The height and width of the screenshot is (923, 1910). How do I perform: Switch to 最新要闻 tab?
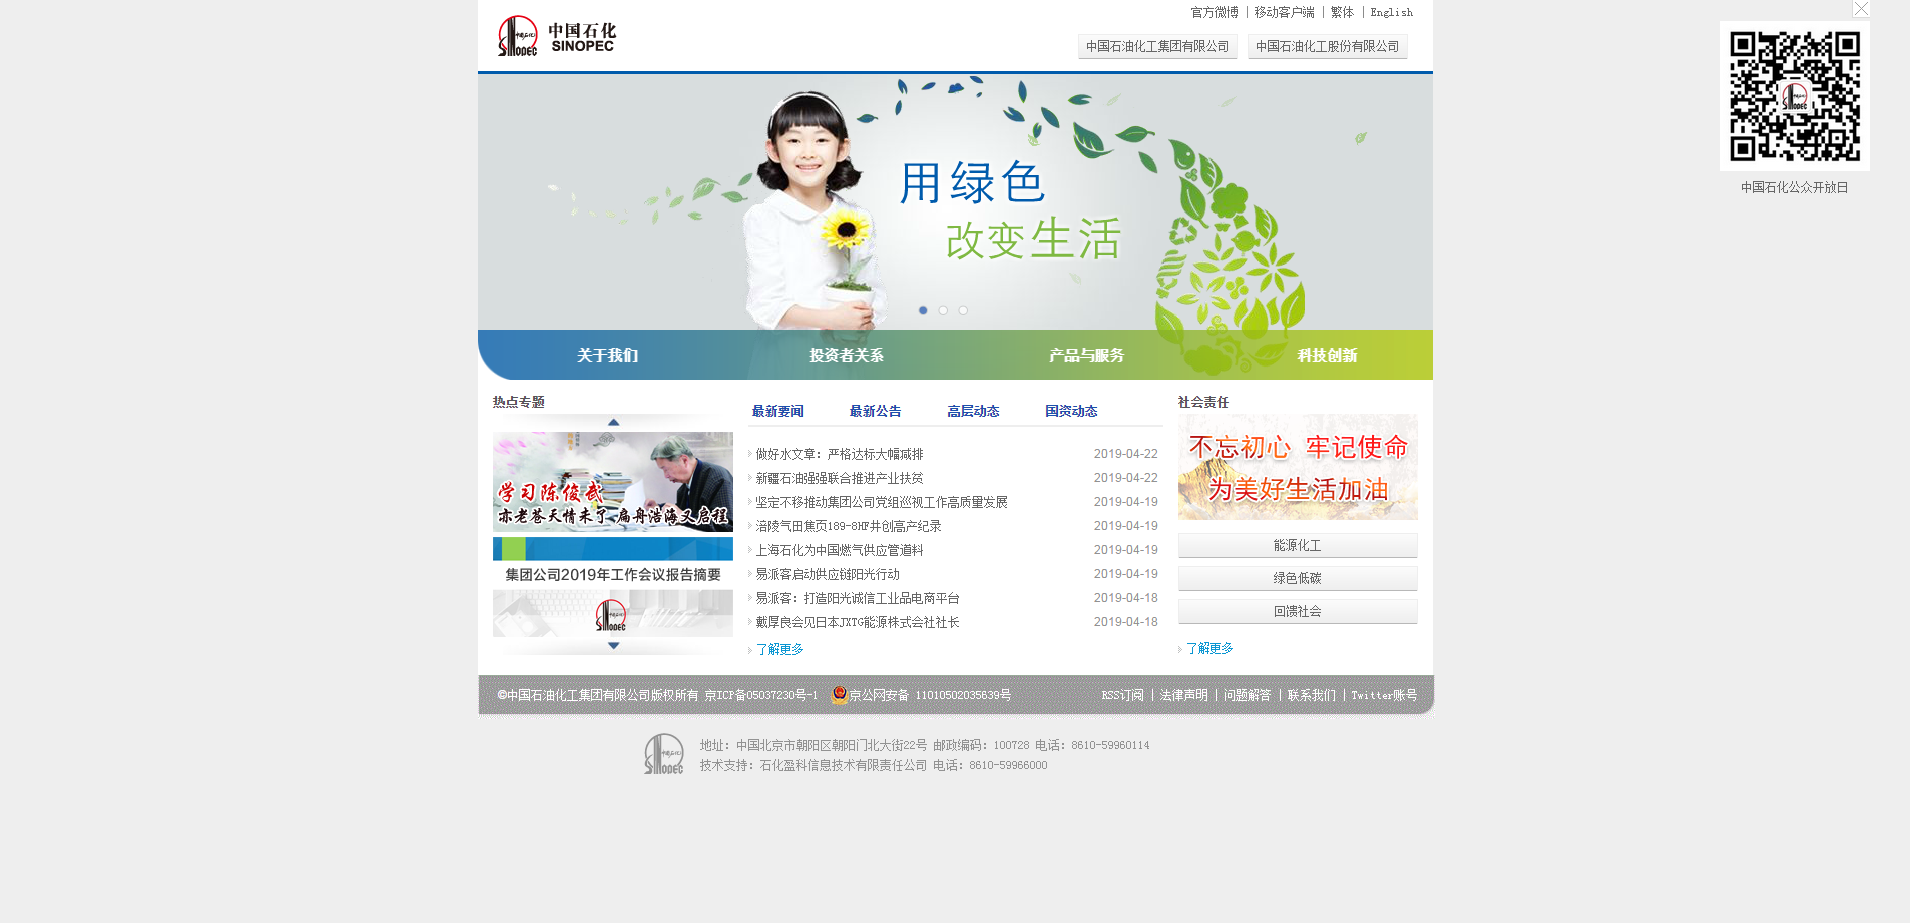(x=777, y=411)
